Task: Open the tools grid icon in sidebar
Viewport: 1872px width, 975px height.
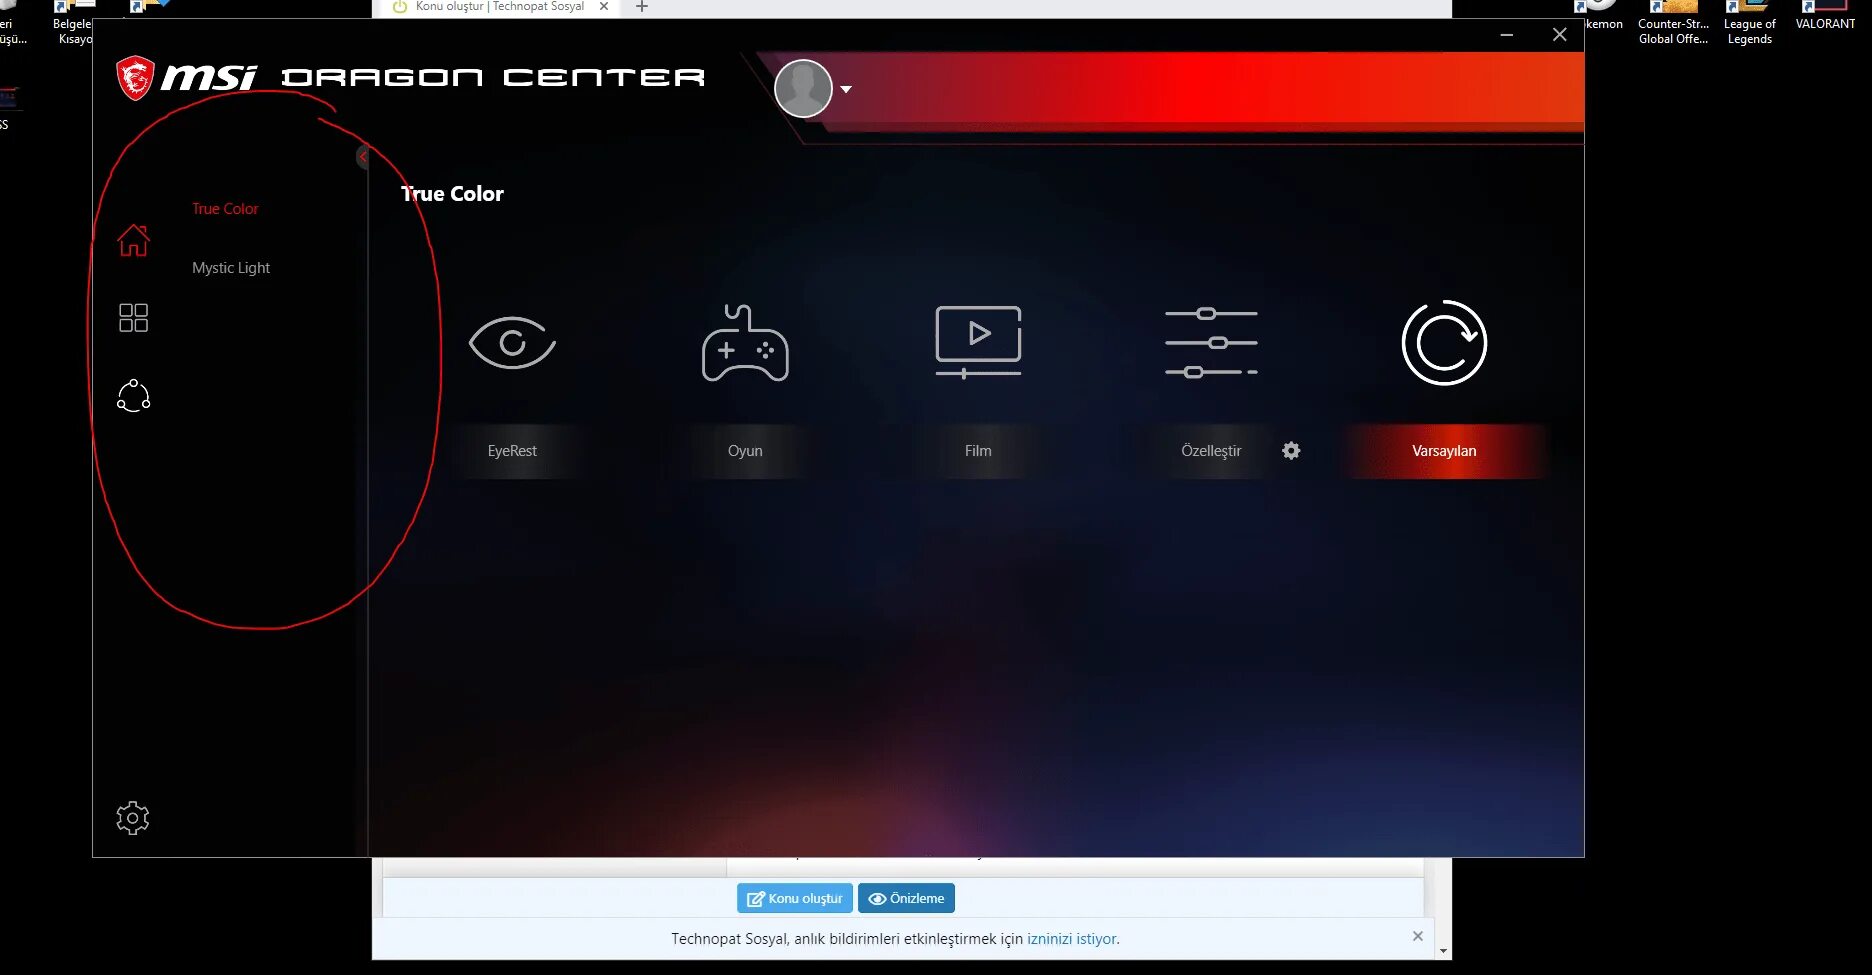Action: 133,318
